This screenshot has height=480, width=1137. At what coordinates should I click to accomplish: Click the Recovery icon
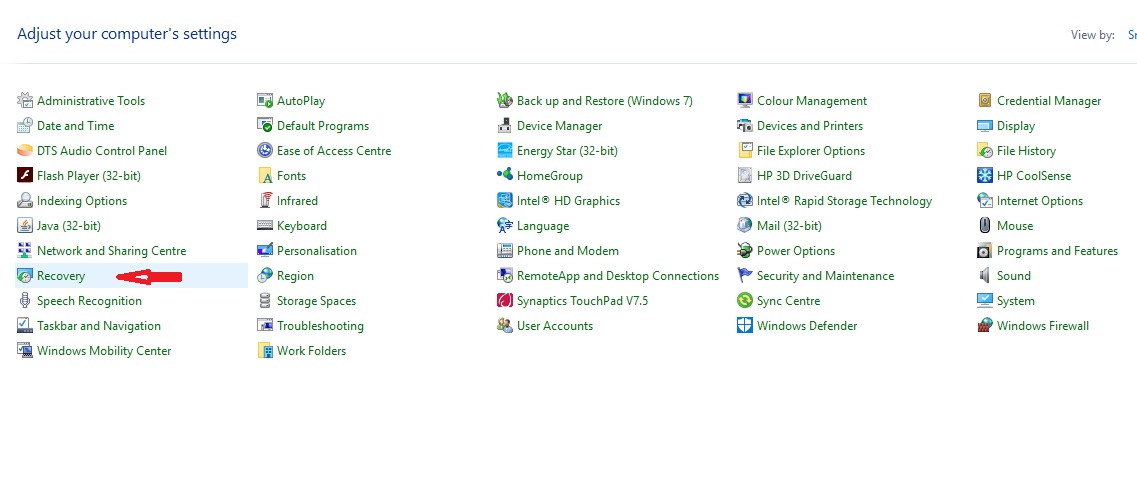25,276
